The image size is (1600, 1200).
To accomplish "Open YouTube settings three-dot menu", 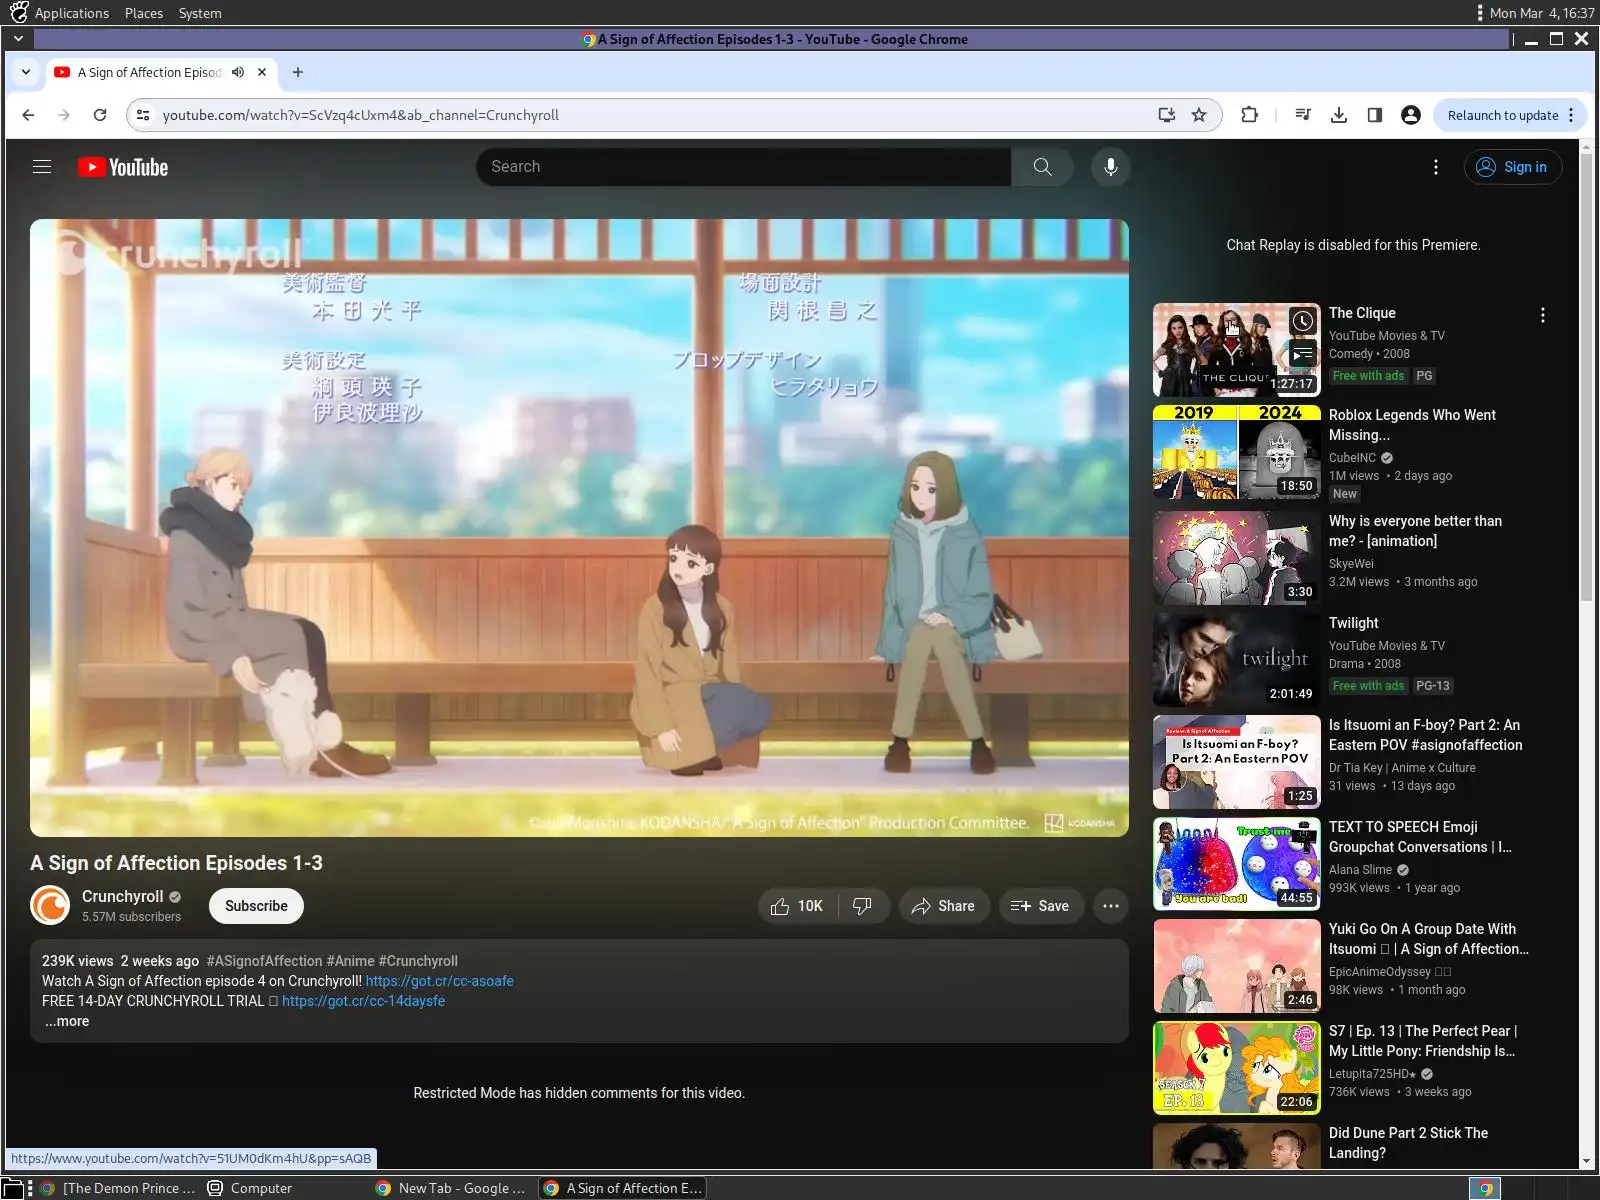I will coord(1436,167).
